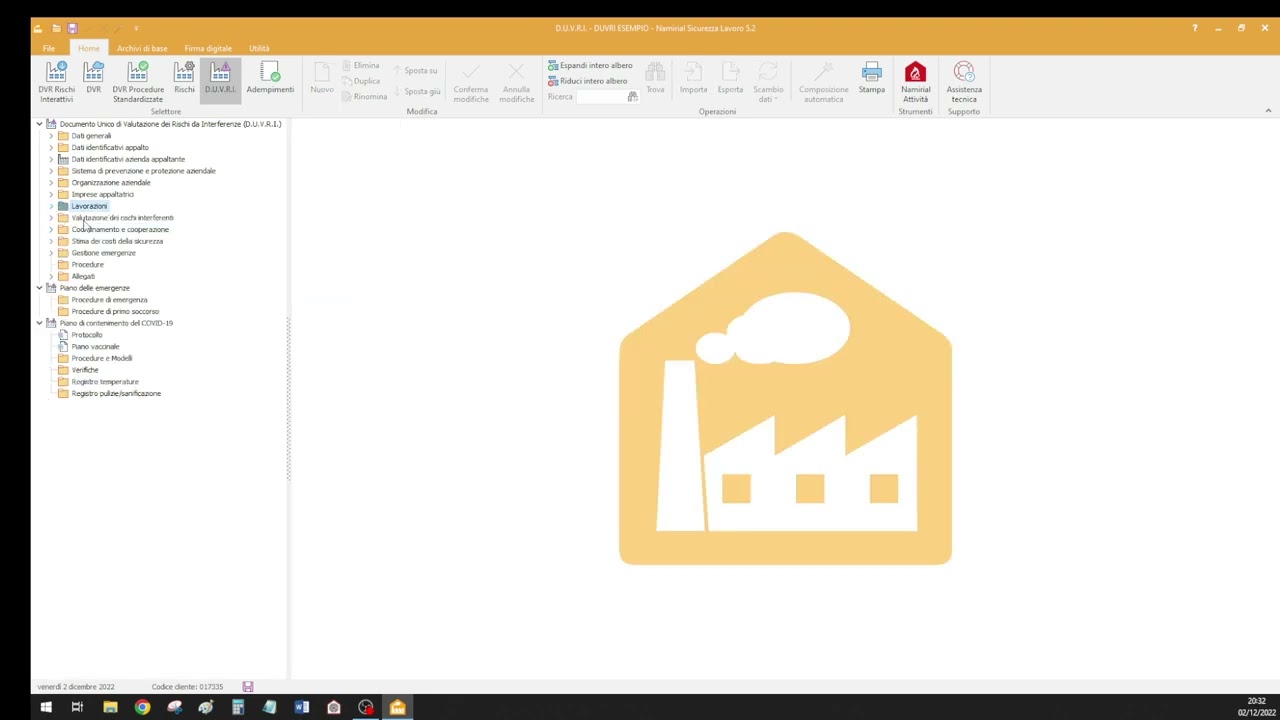
Task: Collapse the ribbon with the caret arrow
Action: (x=1268, y=111)
